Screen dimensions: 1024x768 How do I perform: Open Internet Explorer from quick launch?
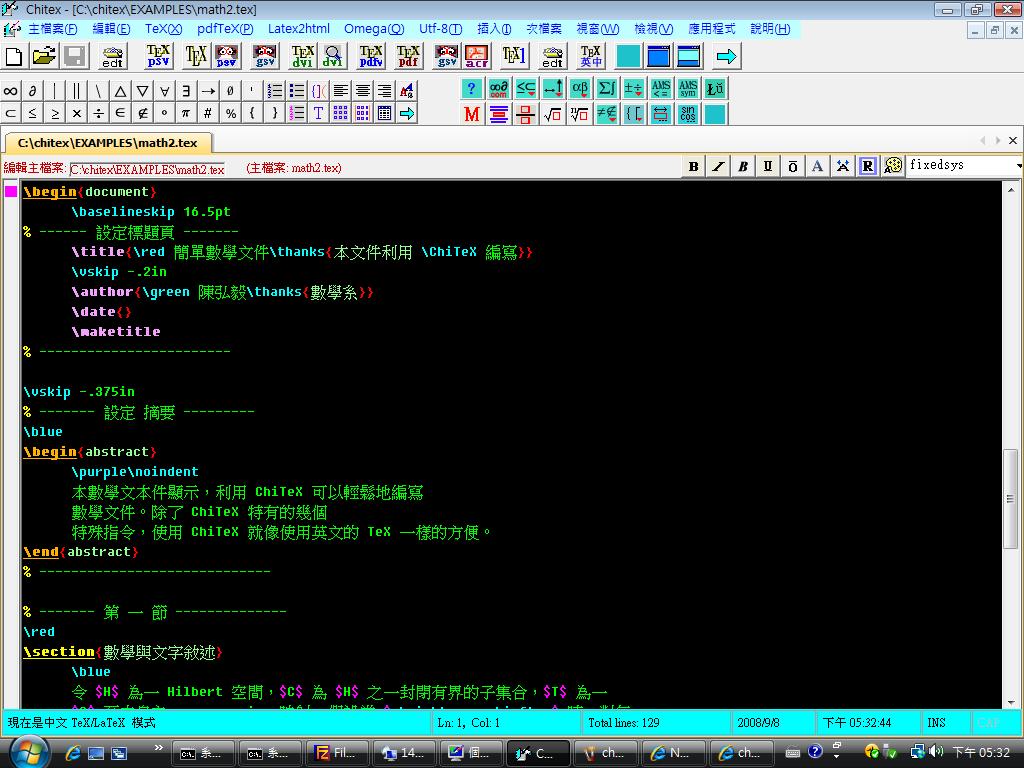coord(72,753)
